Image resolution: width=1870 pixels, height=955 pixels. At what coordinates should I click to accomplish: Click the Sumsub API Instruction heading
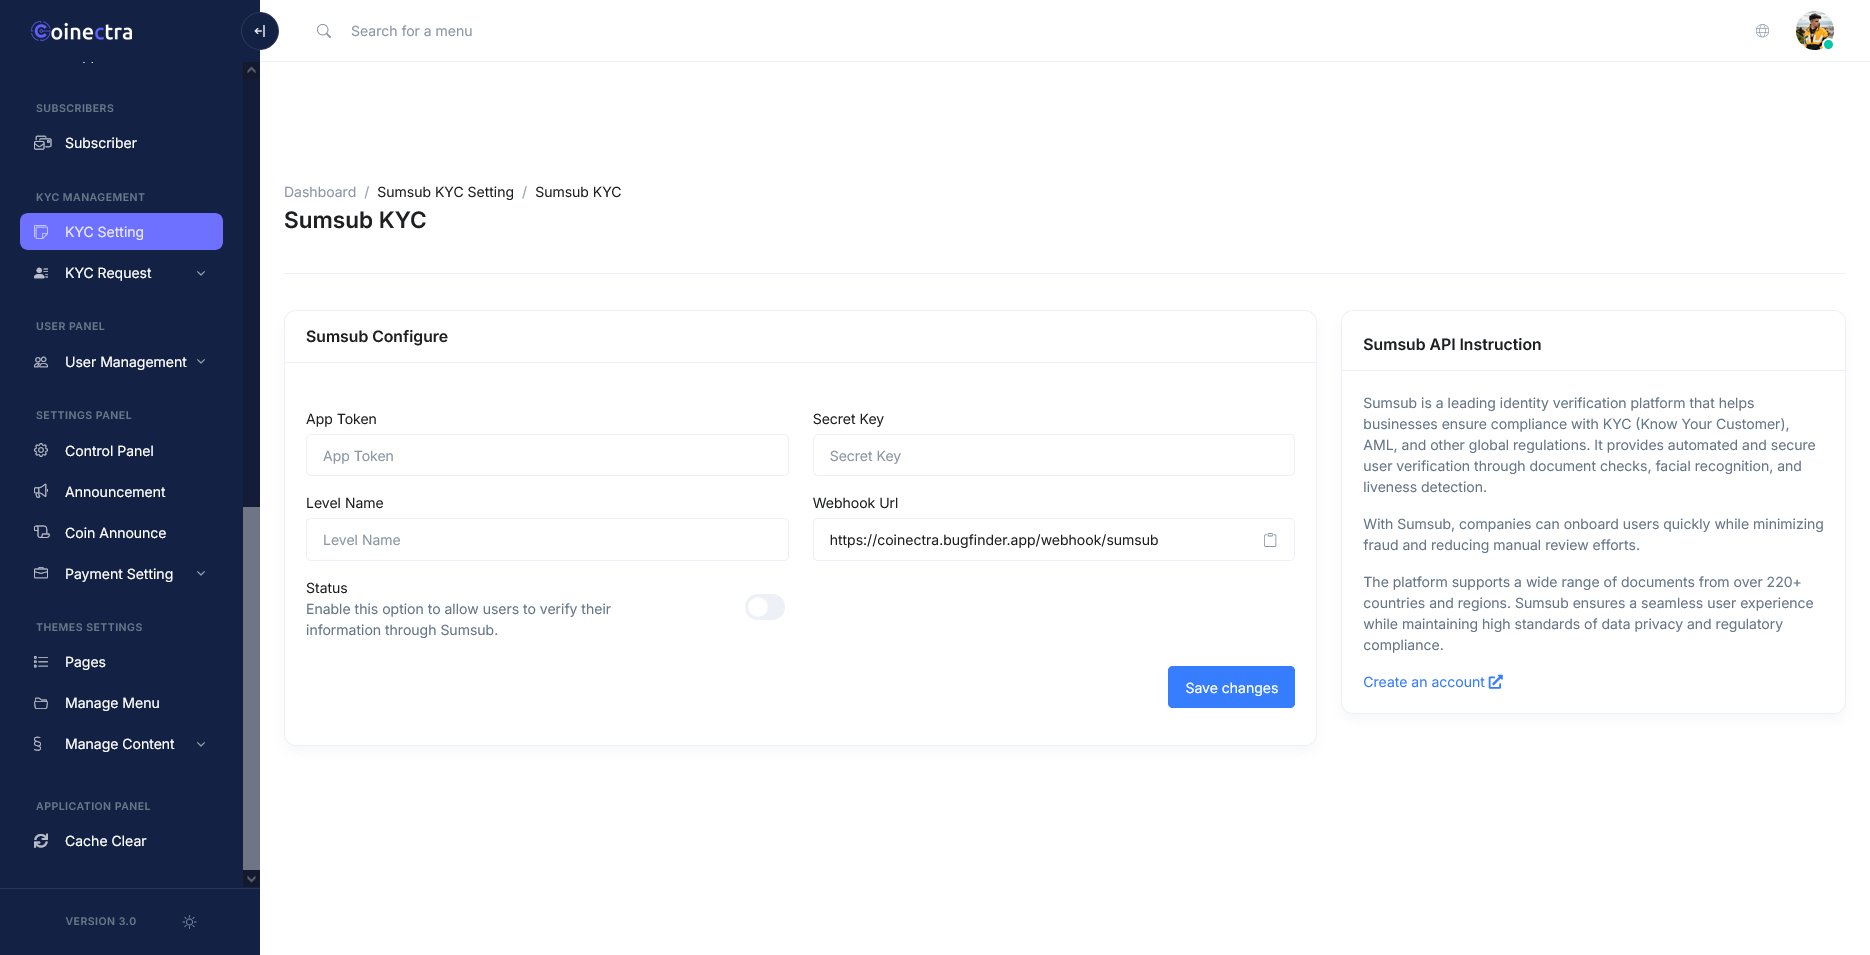1452,345
